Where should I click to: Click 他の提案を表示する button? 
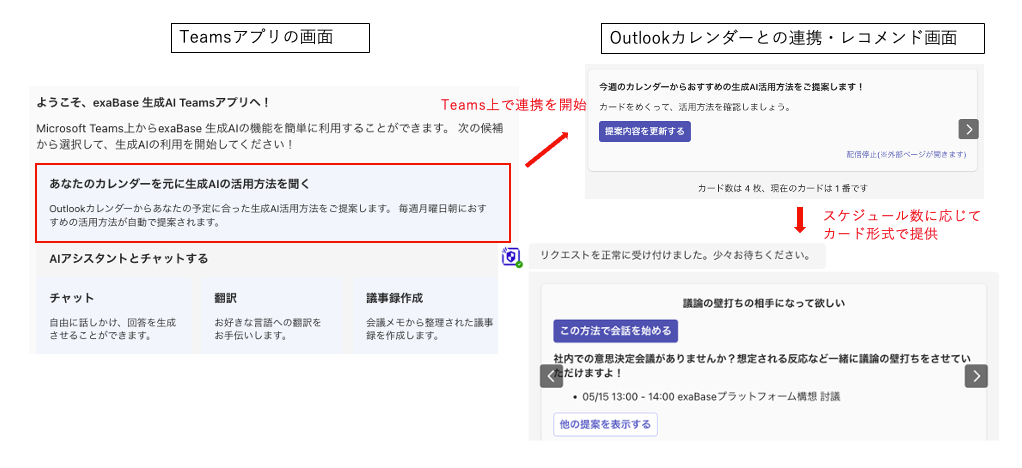605,424
